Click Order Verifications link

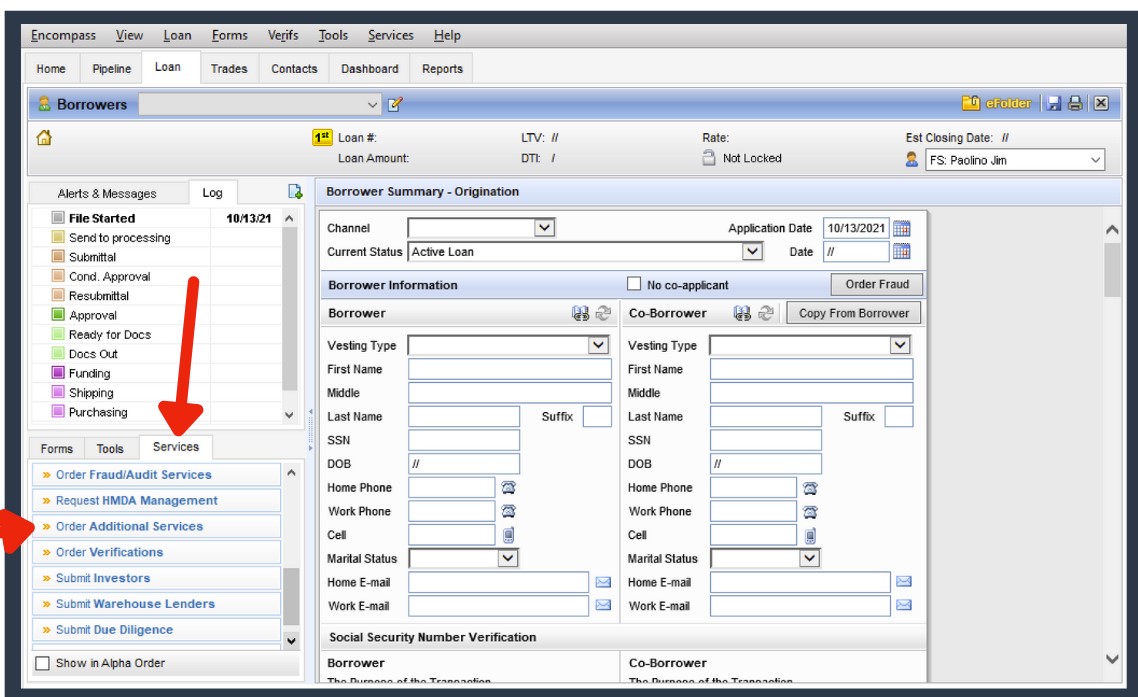point(157,552)
